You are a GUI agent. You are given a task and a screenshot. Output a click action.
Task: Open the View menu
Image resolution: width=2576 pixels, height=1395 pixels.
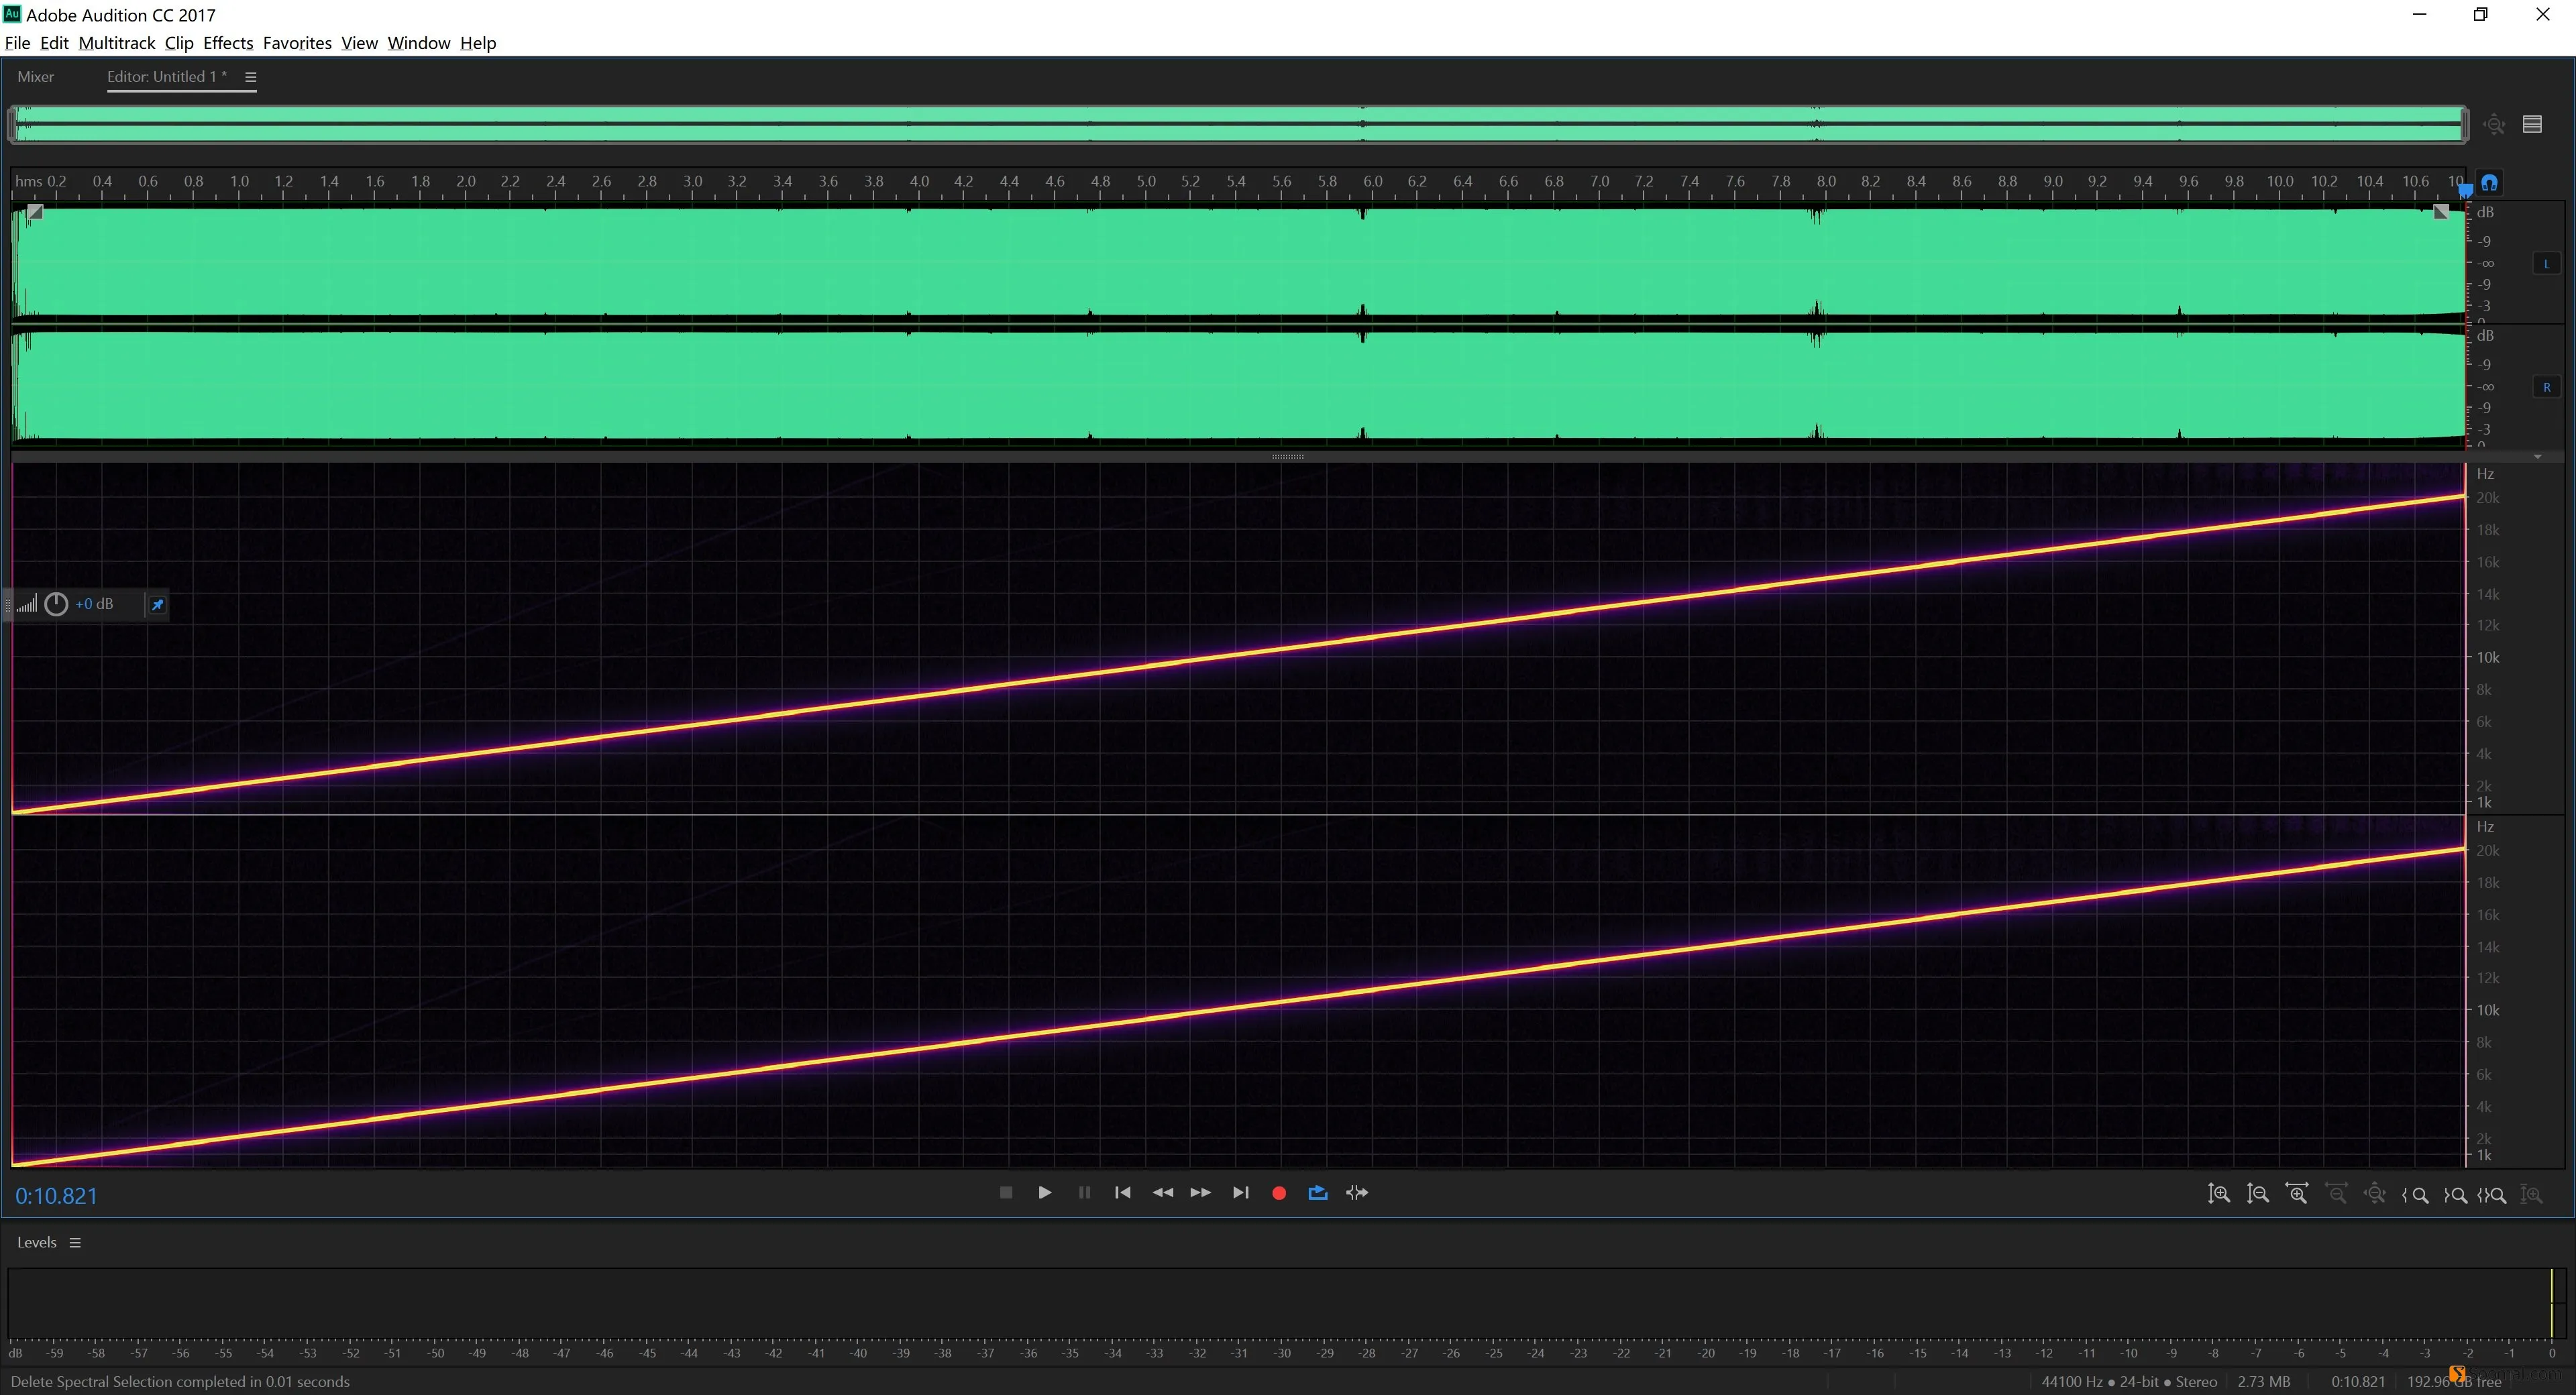359,43
